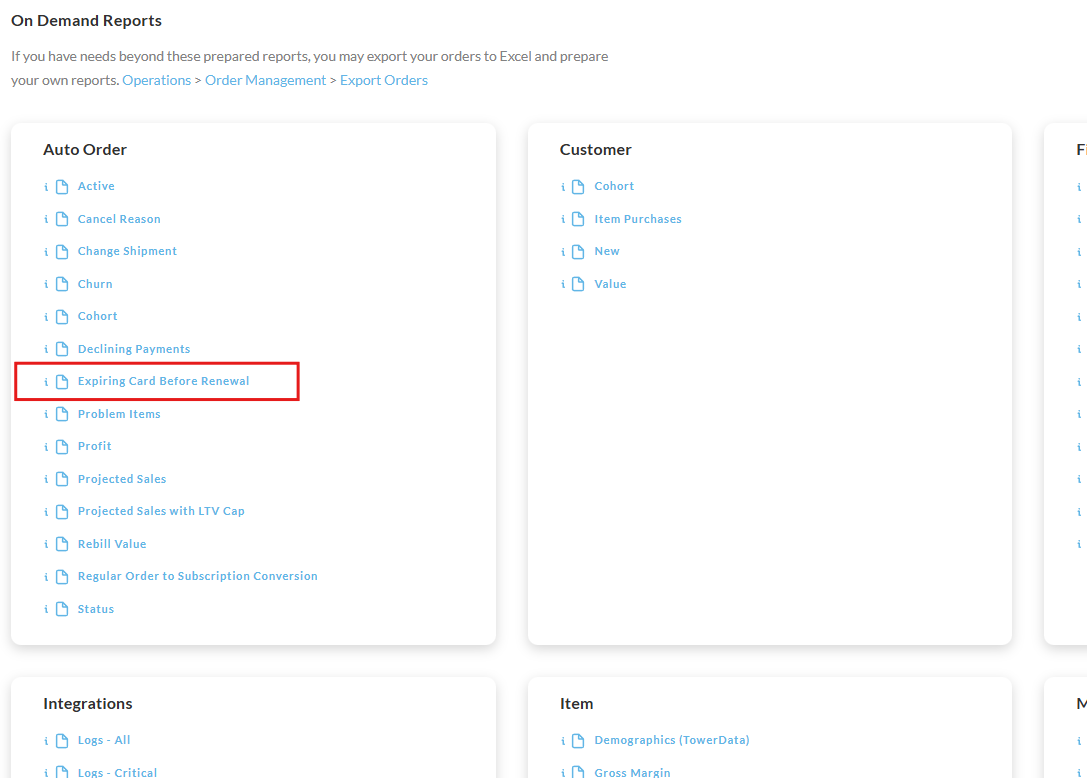Open the New customer report
Screen dimensions: 1087x778
pos(607,251)
